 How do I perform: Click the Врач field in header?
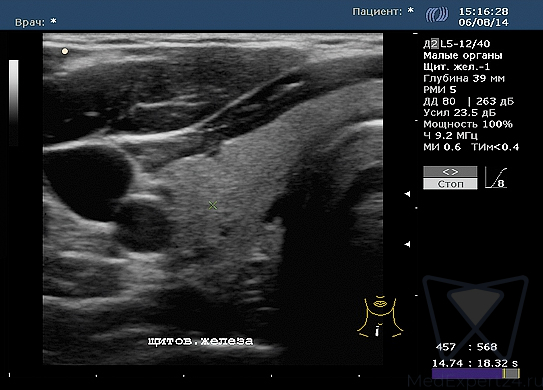point(35,22)
